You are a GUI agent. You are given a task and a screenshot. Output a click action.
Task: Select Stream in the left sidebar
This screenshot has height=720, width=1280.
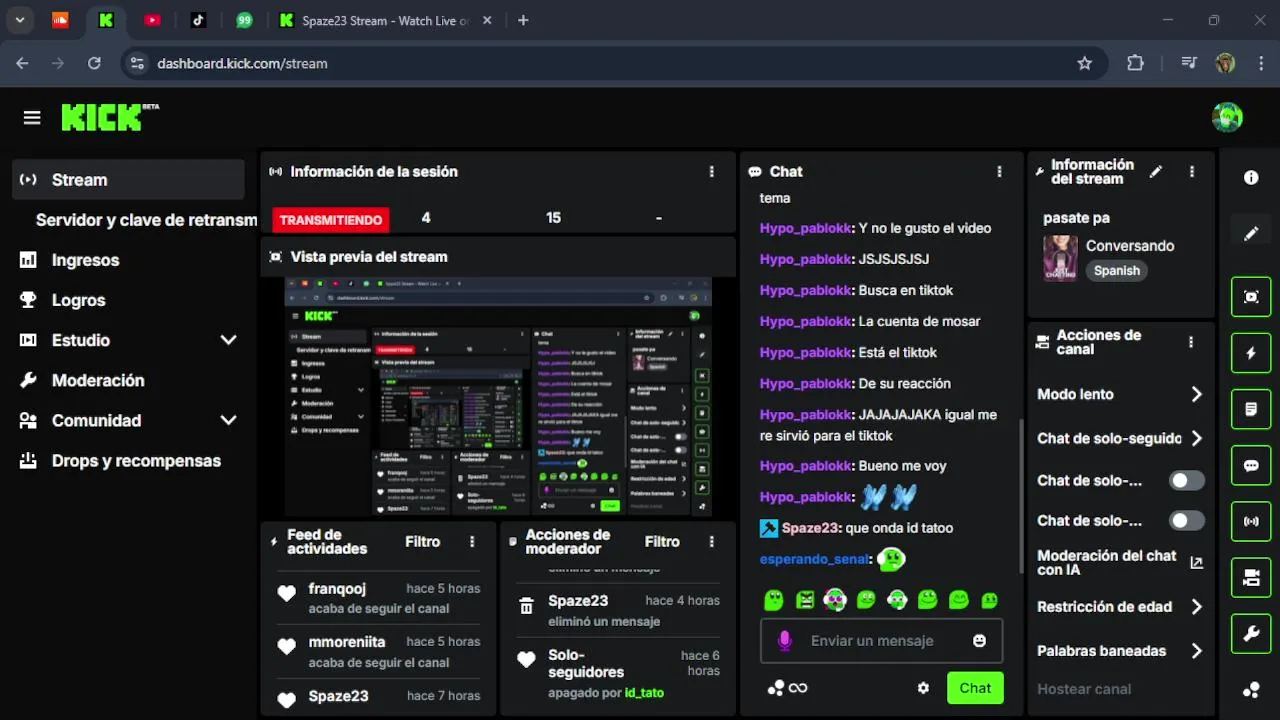pos(128,180)
